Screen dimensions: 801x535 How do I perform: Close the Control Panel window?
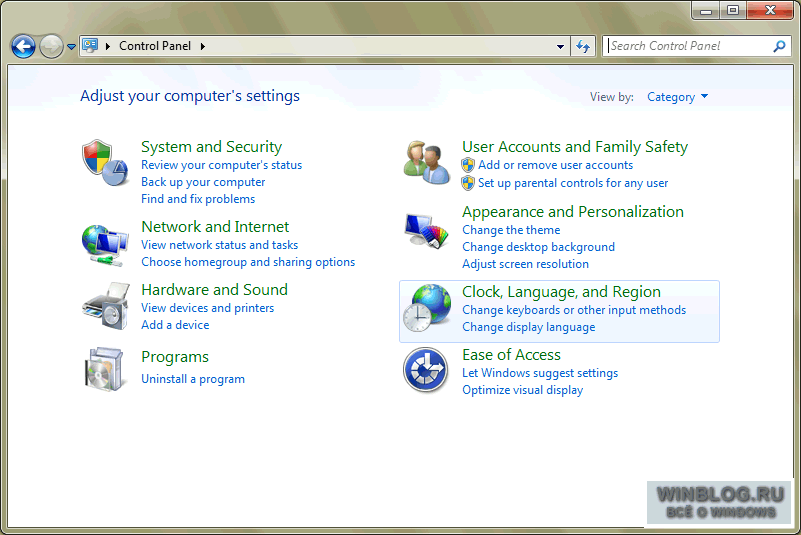tap(770, 10)
